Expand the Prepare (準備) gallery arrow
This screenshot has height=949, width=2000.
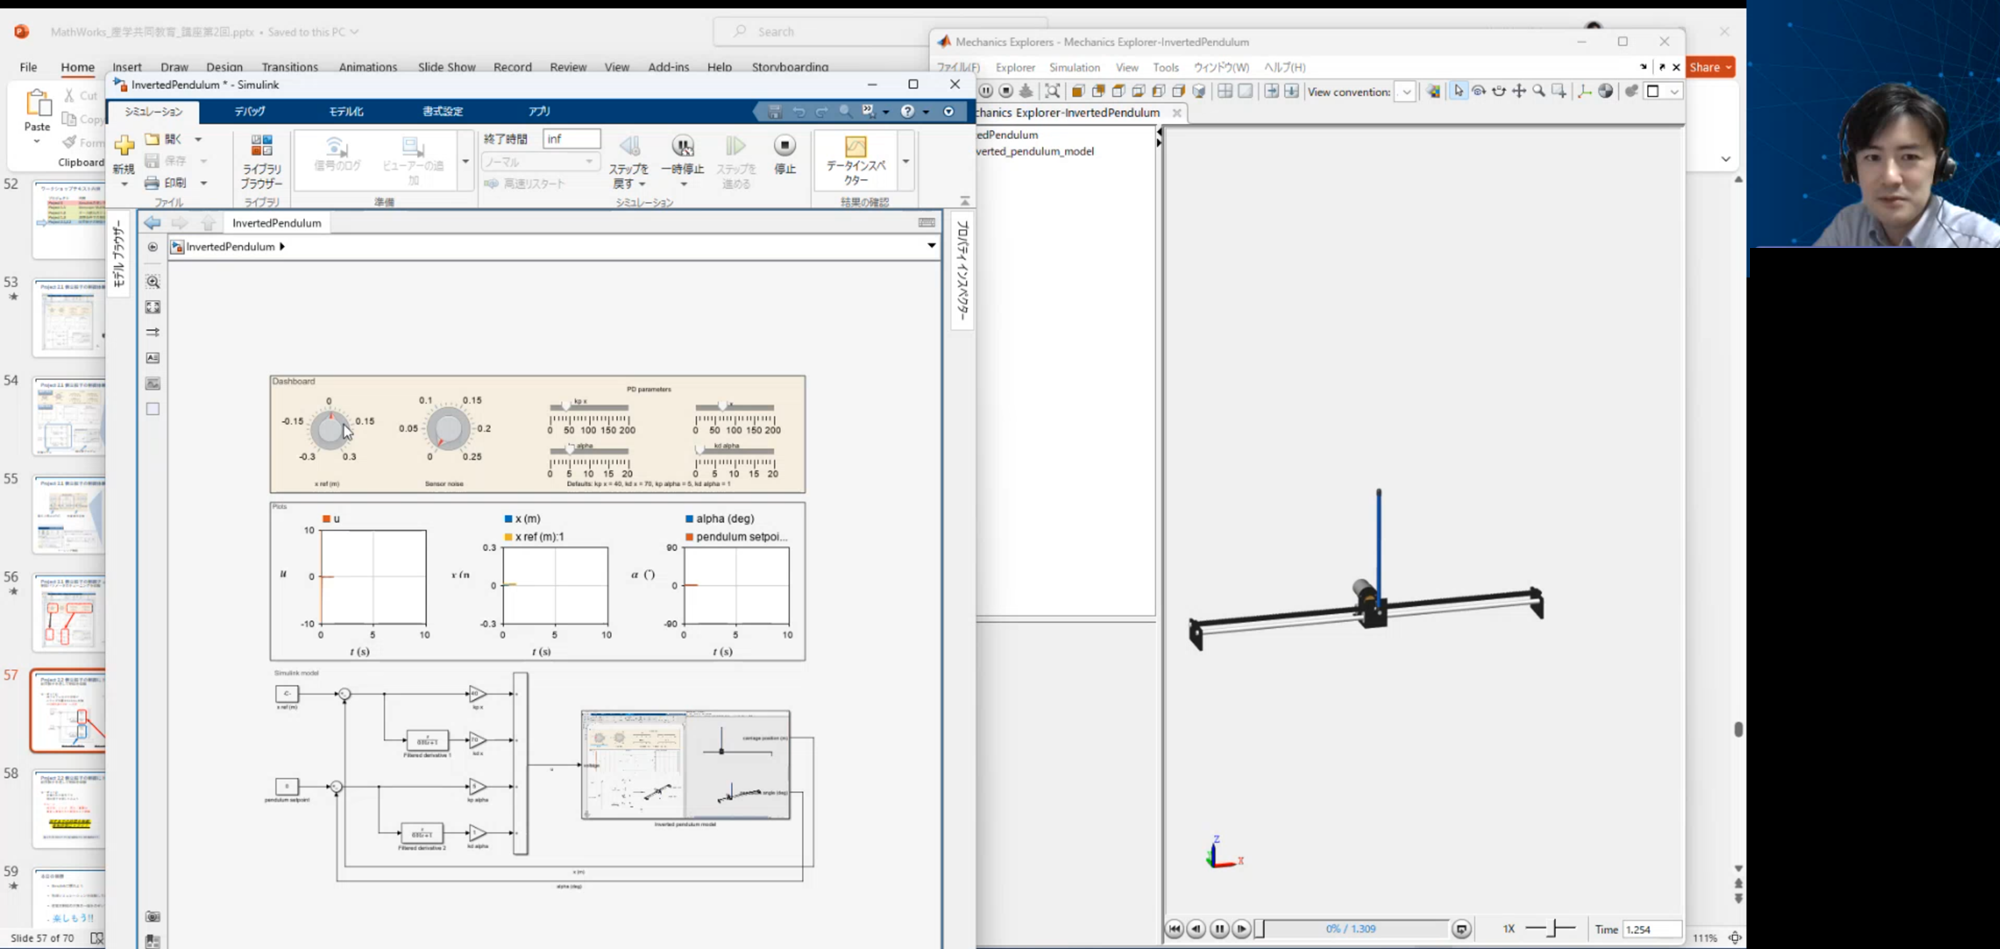tap(465, 161)
